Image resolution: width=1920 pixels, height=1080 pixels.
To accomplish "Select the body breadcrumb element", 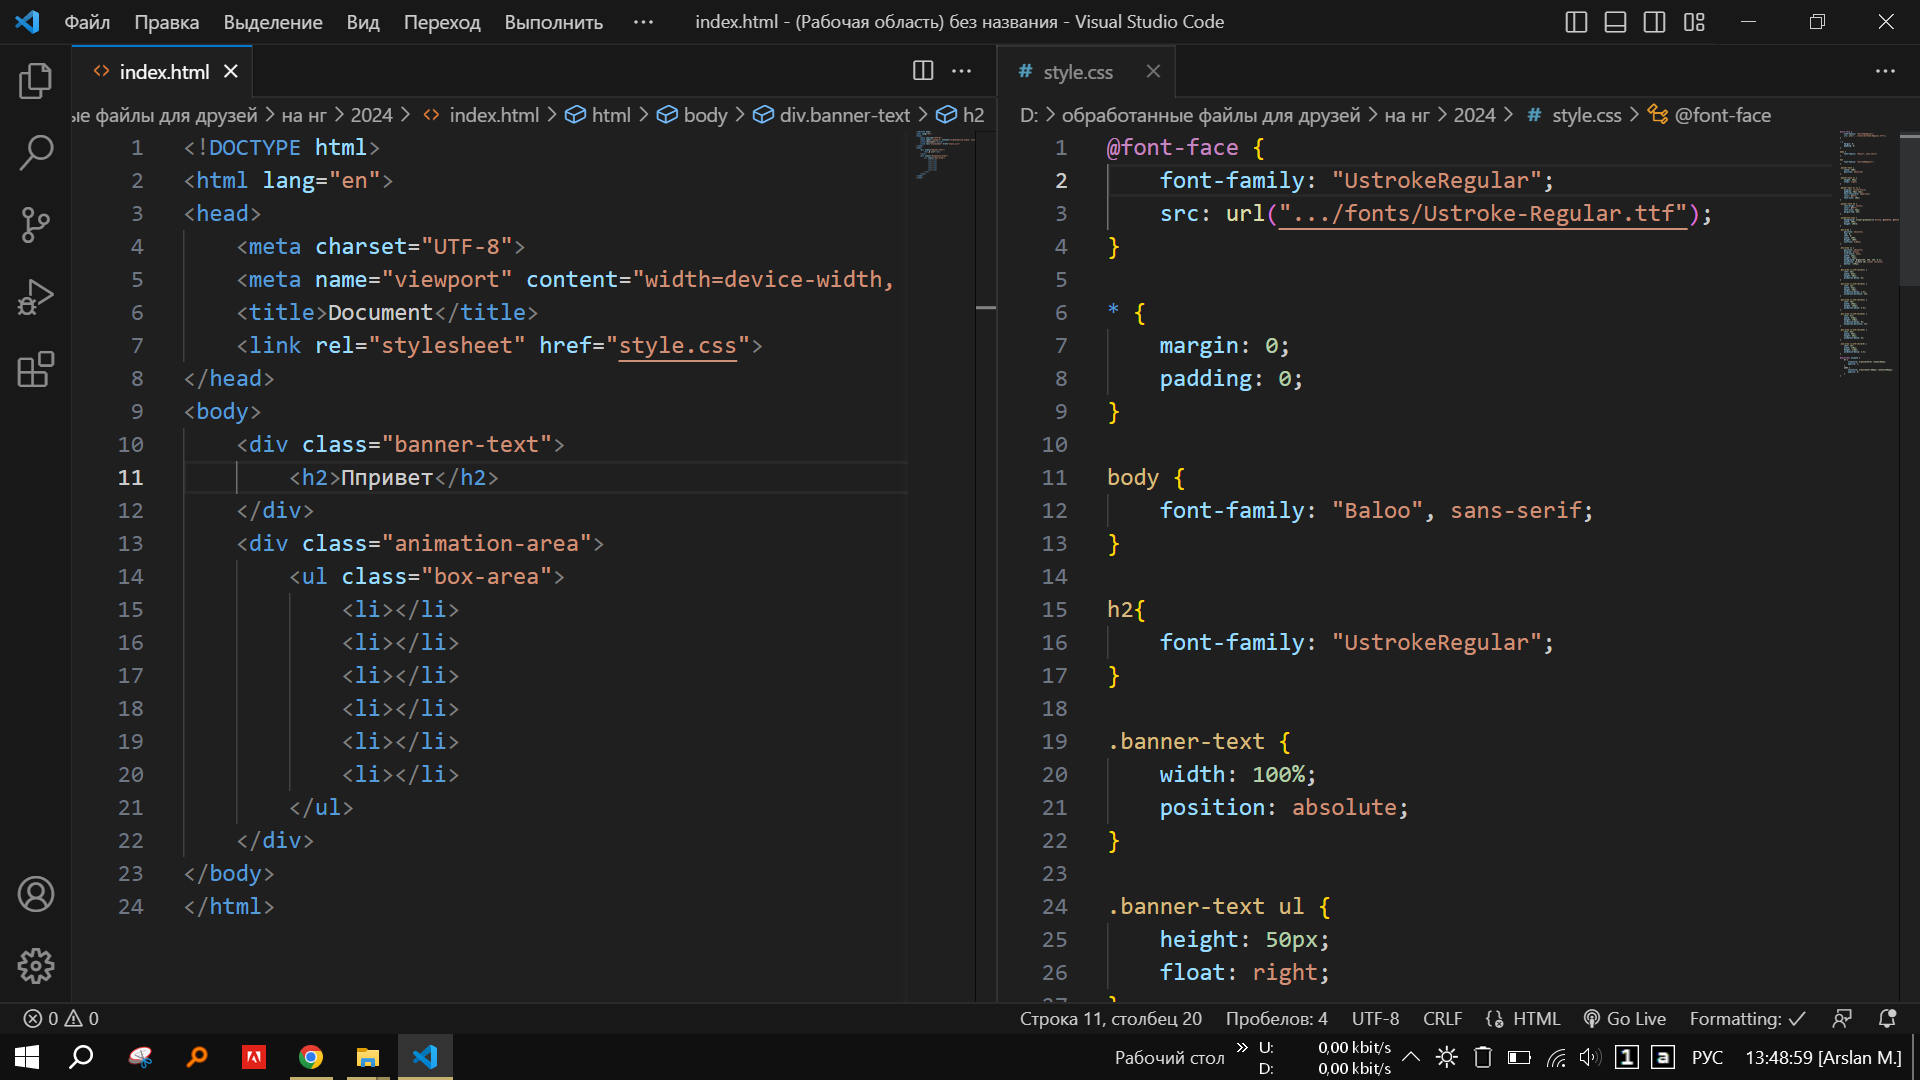I will [692, 115].
